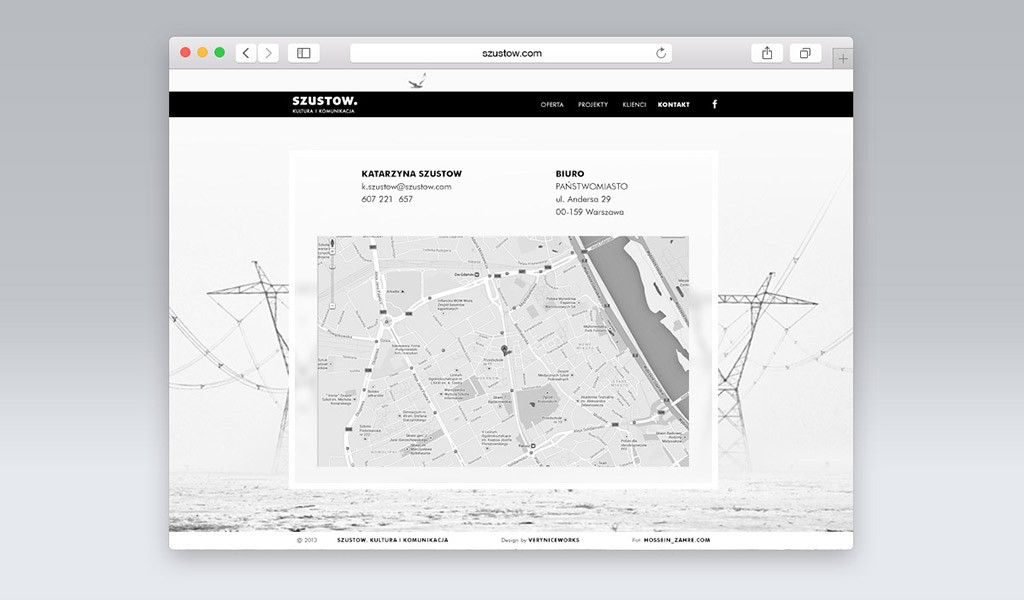Open the VERYNICEWORKS design credit link
Screen dimensions: 1024x600
pos(554,540)
